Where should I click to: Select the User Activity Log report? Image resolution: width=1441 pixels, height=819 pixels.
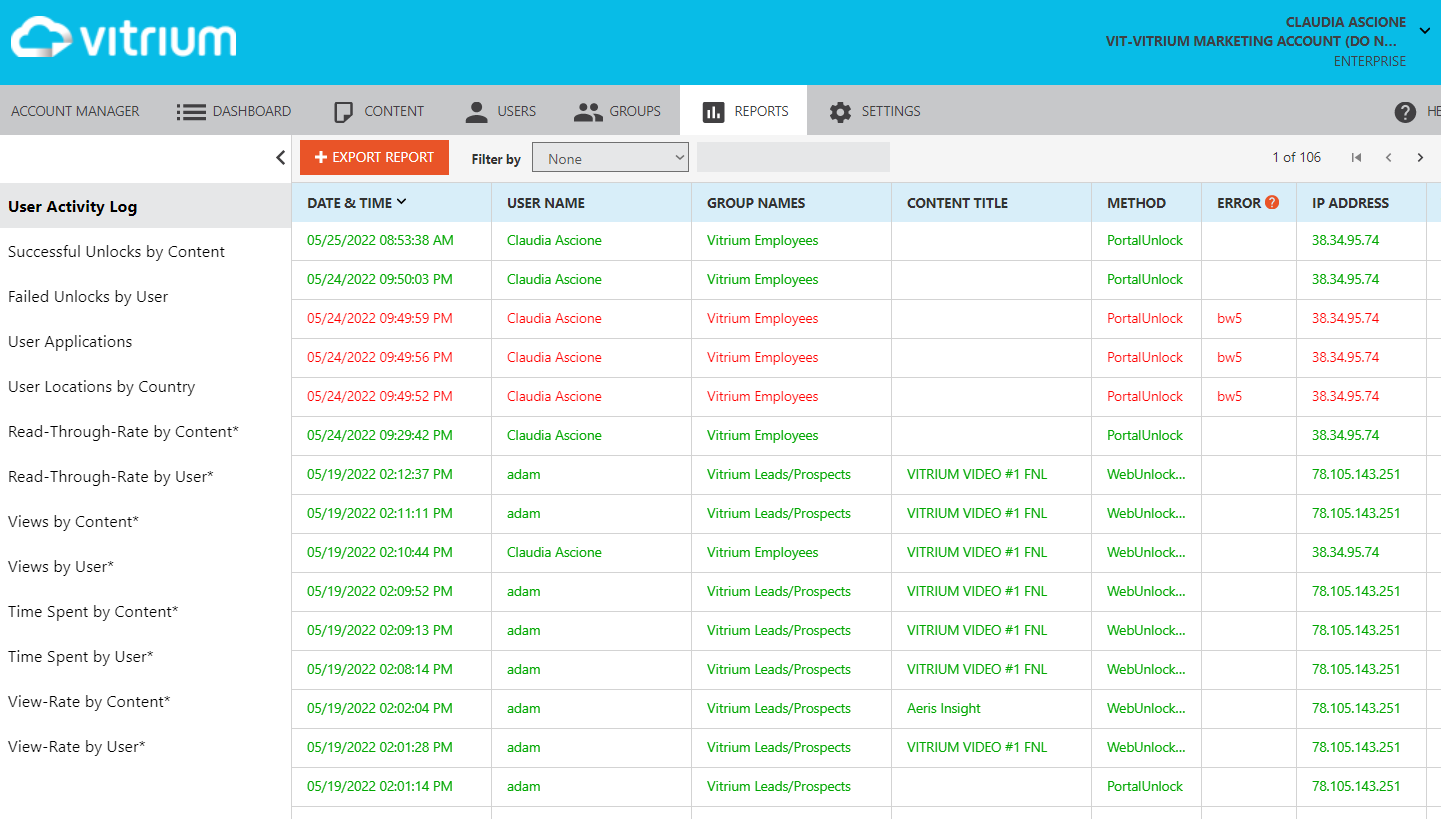pos(146,207)
